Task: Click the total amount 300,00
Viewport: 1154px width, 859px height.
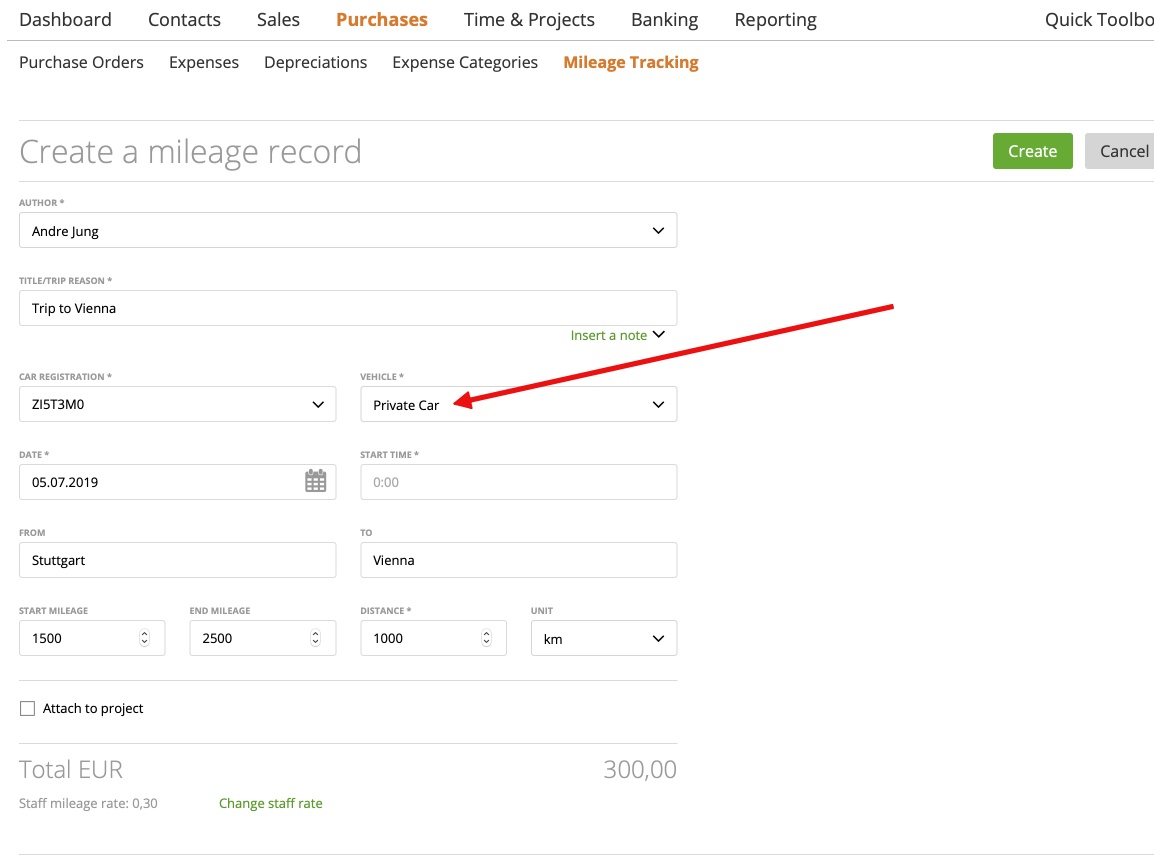Action: click(x=640, y=769)
